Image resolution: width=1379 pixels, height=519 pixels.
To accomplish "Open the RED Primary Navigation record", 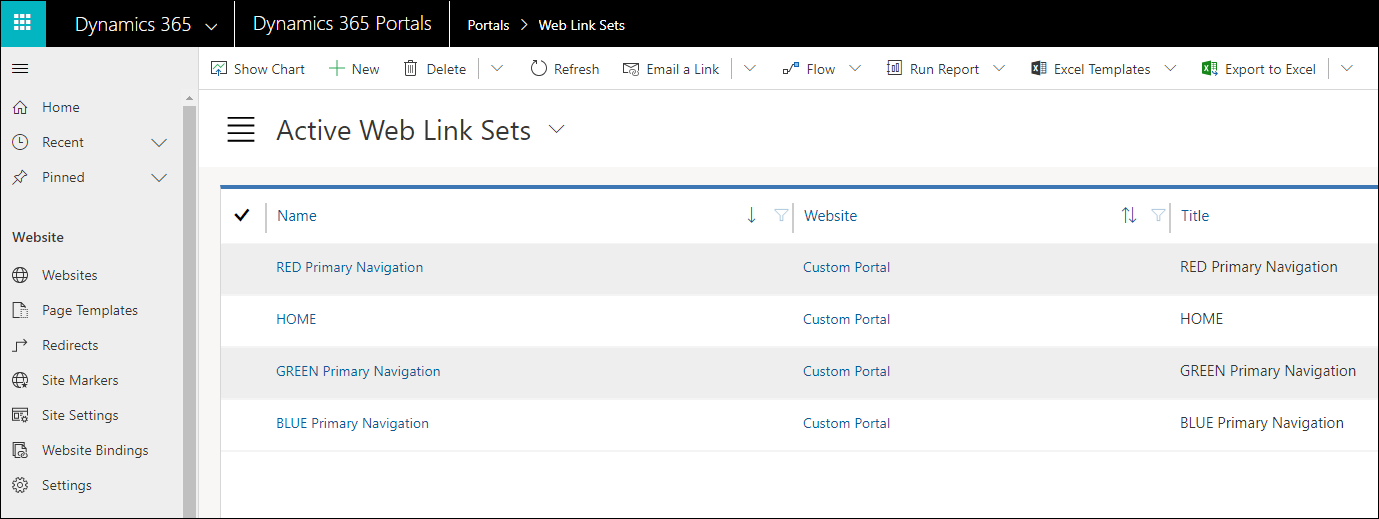I will coord(349,267).
